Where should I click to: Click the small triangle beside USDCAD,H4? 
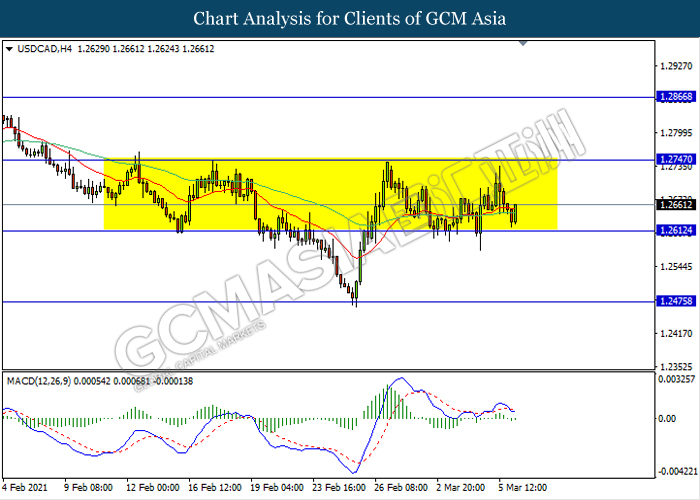click(x=9, y=48)
